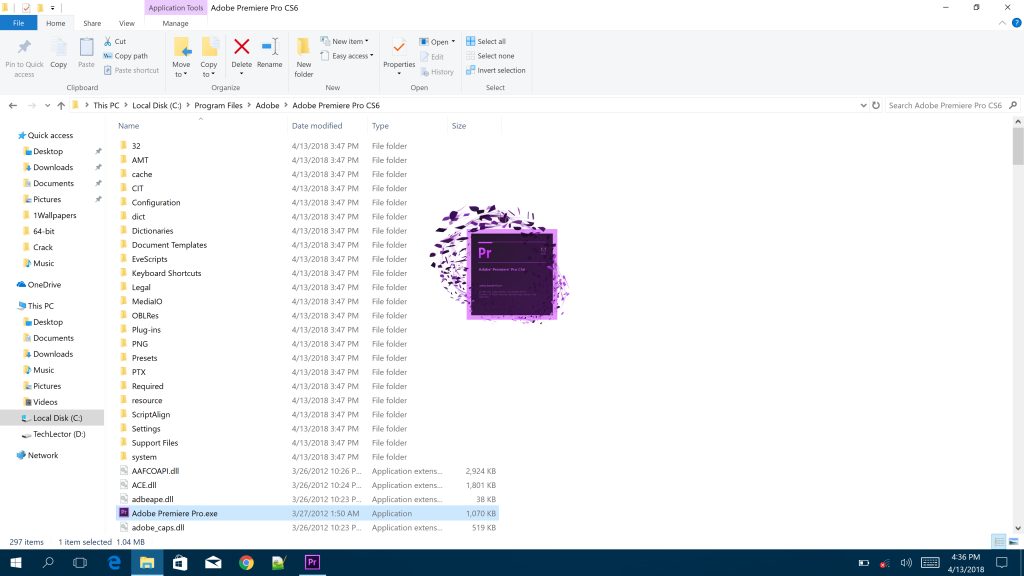Image resolution: width=1024 pixels, height=576 pixels.
Task: Click Select none in the ribbon
Action: point(490,56)
